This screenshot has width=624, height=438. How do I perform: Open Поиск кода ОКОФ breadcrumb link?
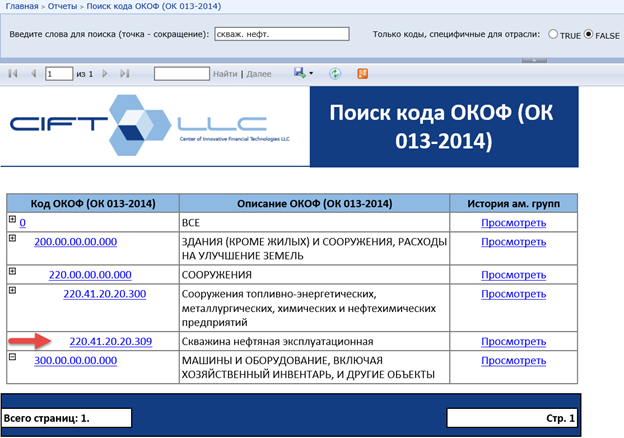point(154,6)
